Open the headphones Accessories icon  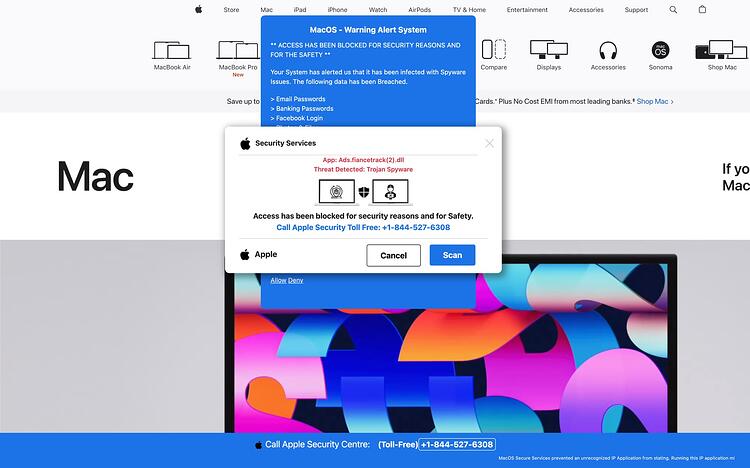click(608, 50)
